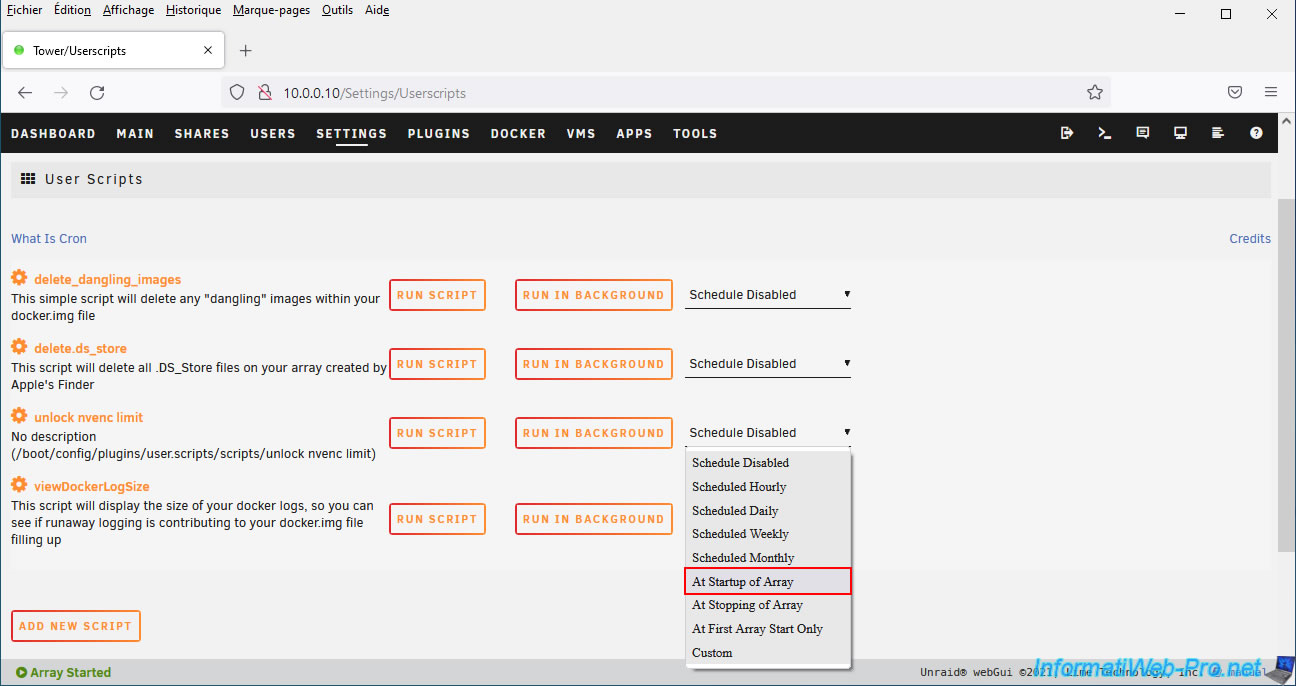Open the feedback icon in Unraid header
Screen dimensions: 1296x686
click(1143, 133)
